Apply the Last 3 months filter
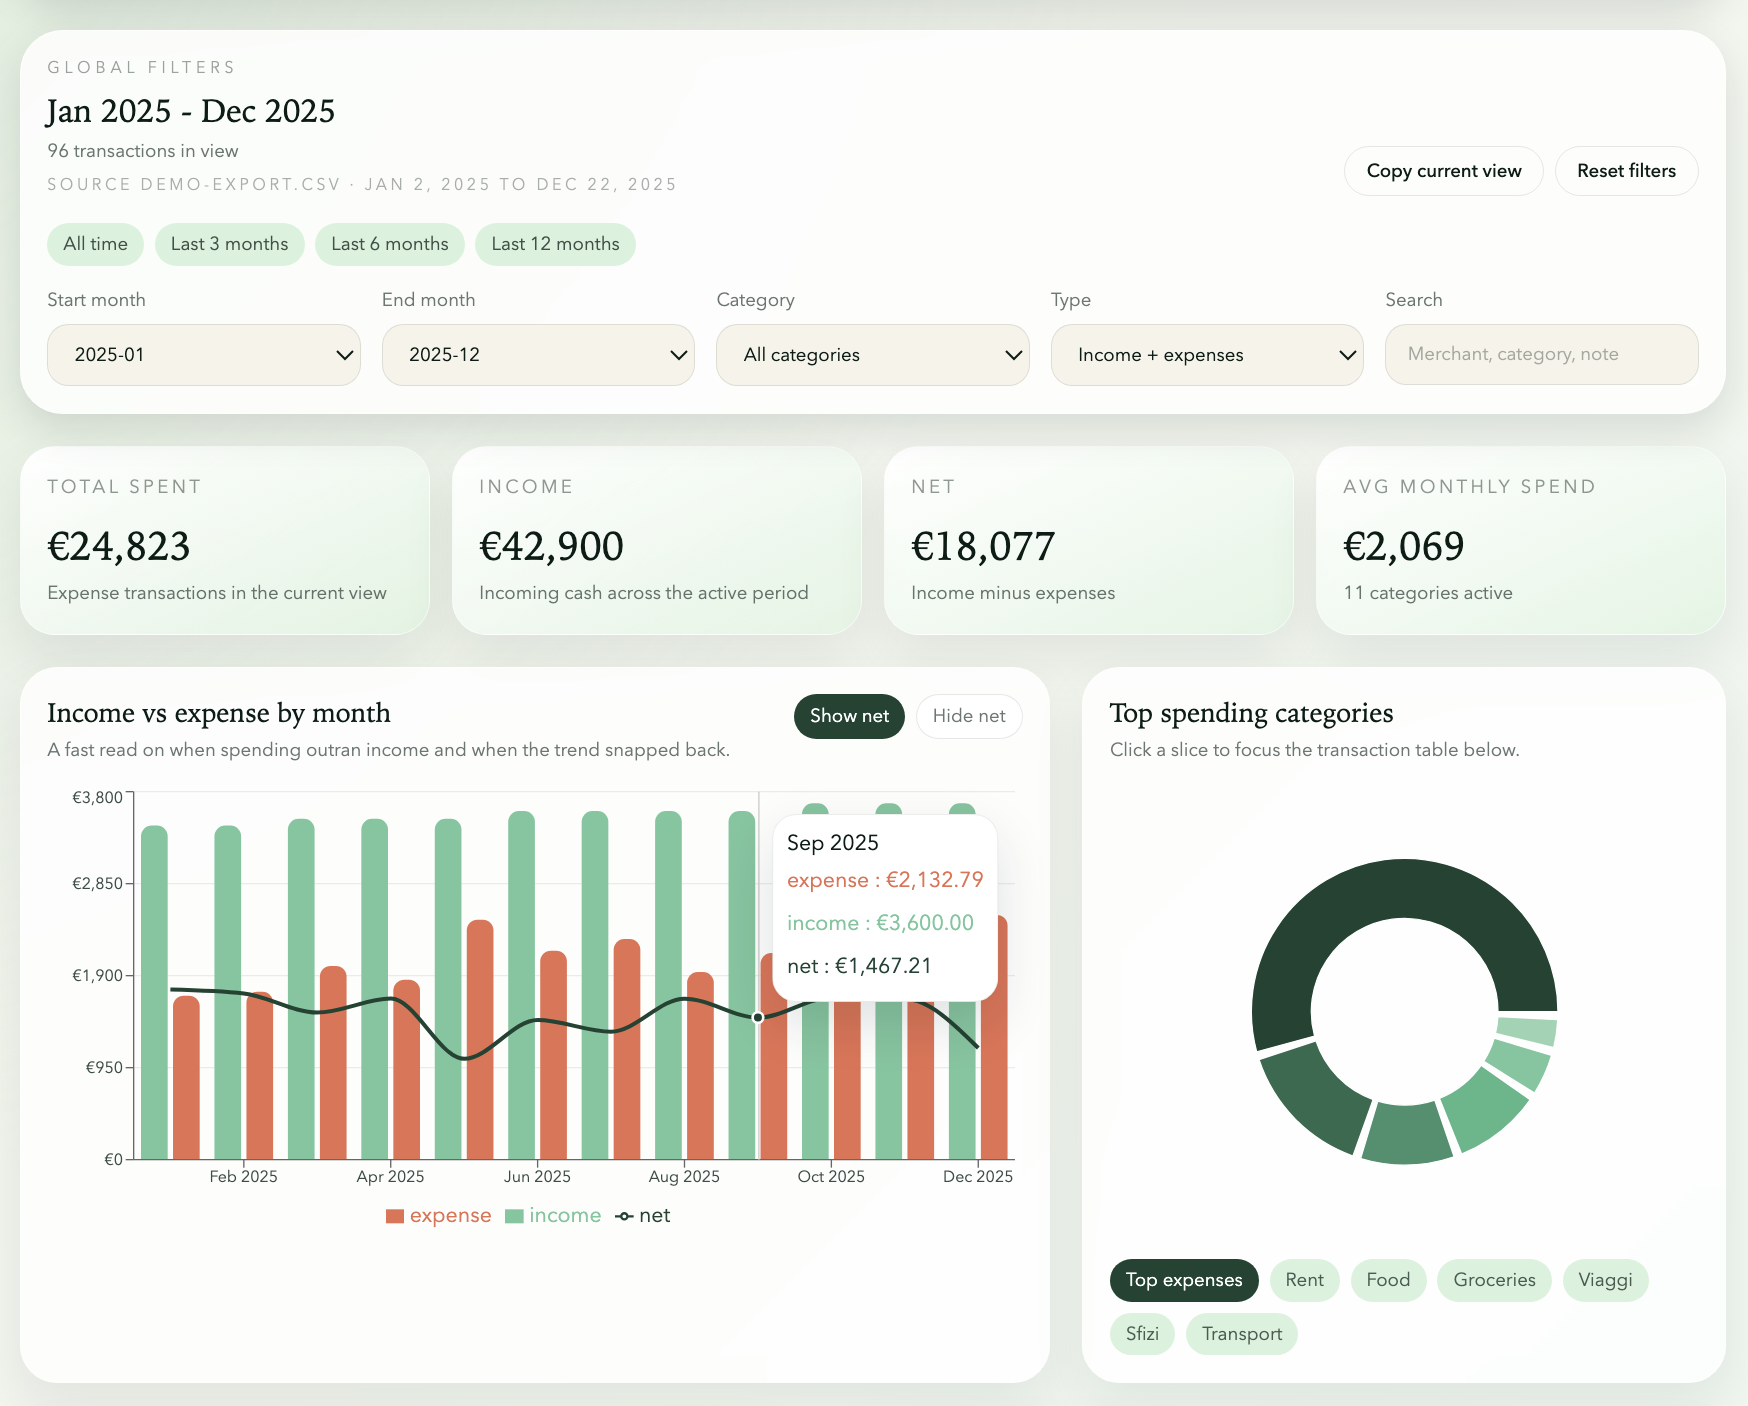The image size is (1748, 1406). (230, 243)
